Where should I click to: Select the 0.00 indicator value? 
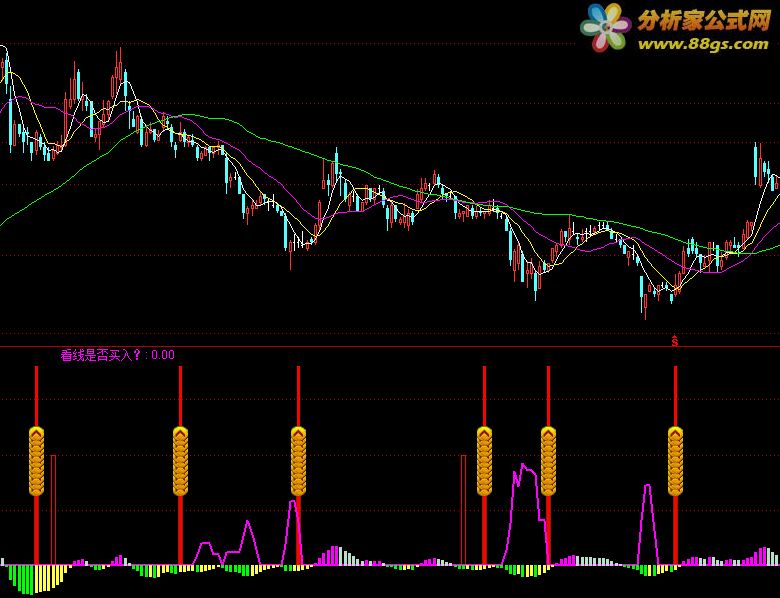(x=163, y=355)
